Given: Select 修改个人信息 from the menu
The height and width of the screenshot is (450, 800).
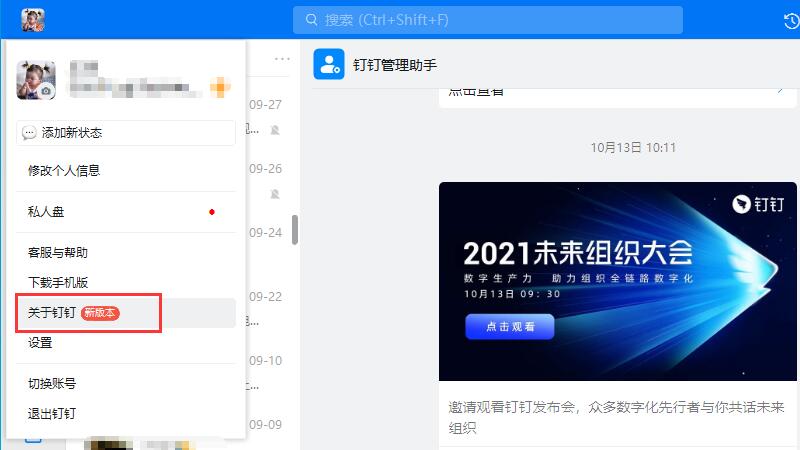Looking at the screenshot, I should click(x=64, y=171).
